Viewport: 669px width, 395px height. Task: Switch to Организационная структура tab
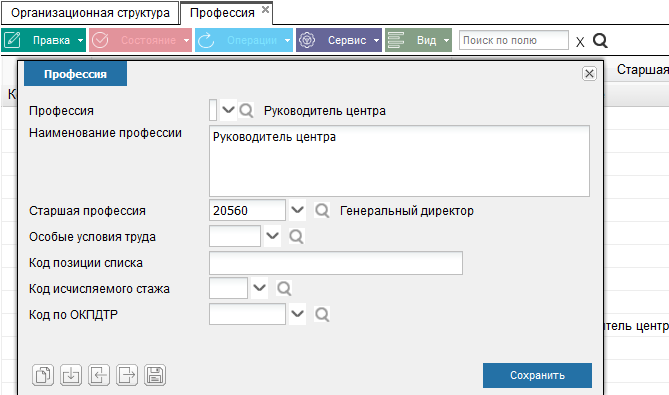90,13
